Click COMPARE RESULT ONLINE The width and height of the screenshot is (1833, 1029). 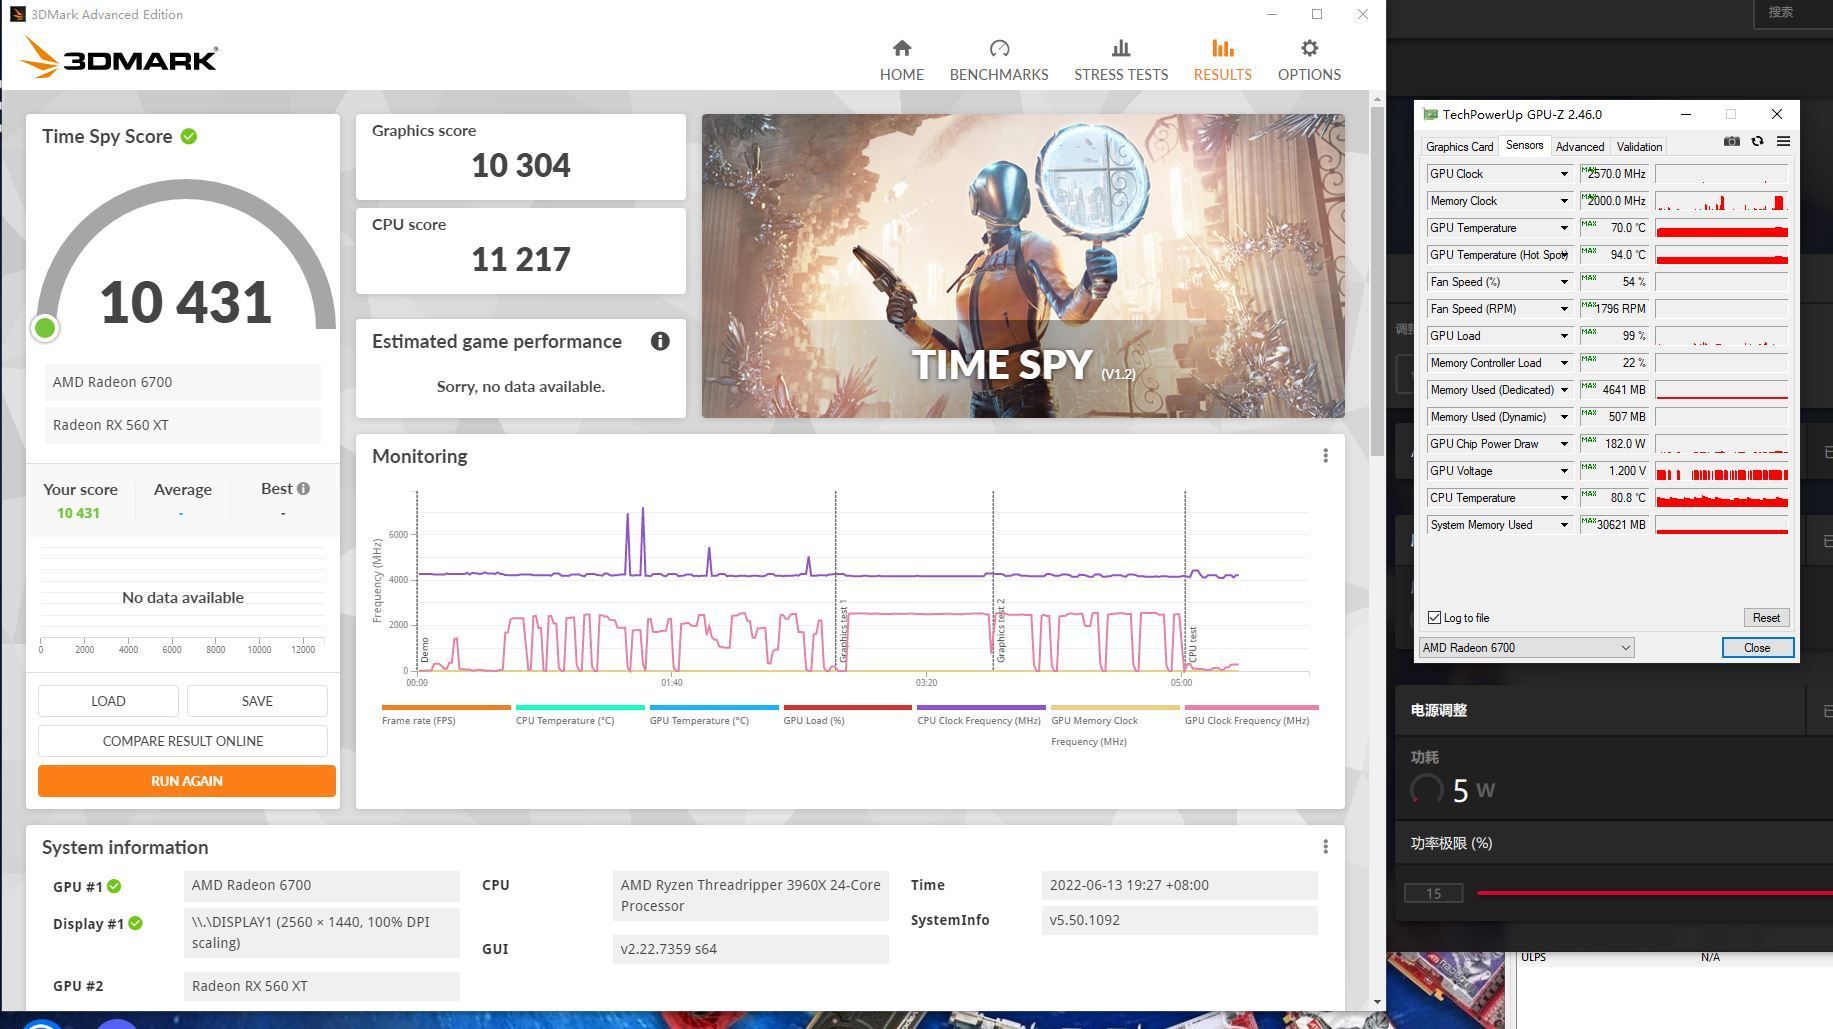click(183, 741)
